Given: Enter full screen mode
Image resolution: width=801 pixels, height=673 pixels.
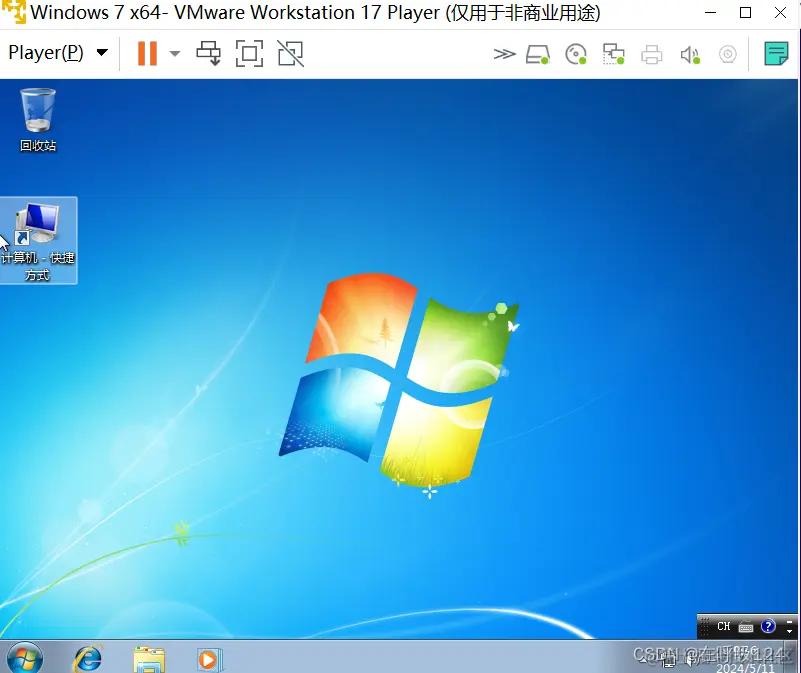Looking at the screenshot, I should click(x=249, y=53).
